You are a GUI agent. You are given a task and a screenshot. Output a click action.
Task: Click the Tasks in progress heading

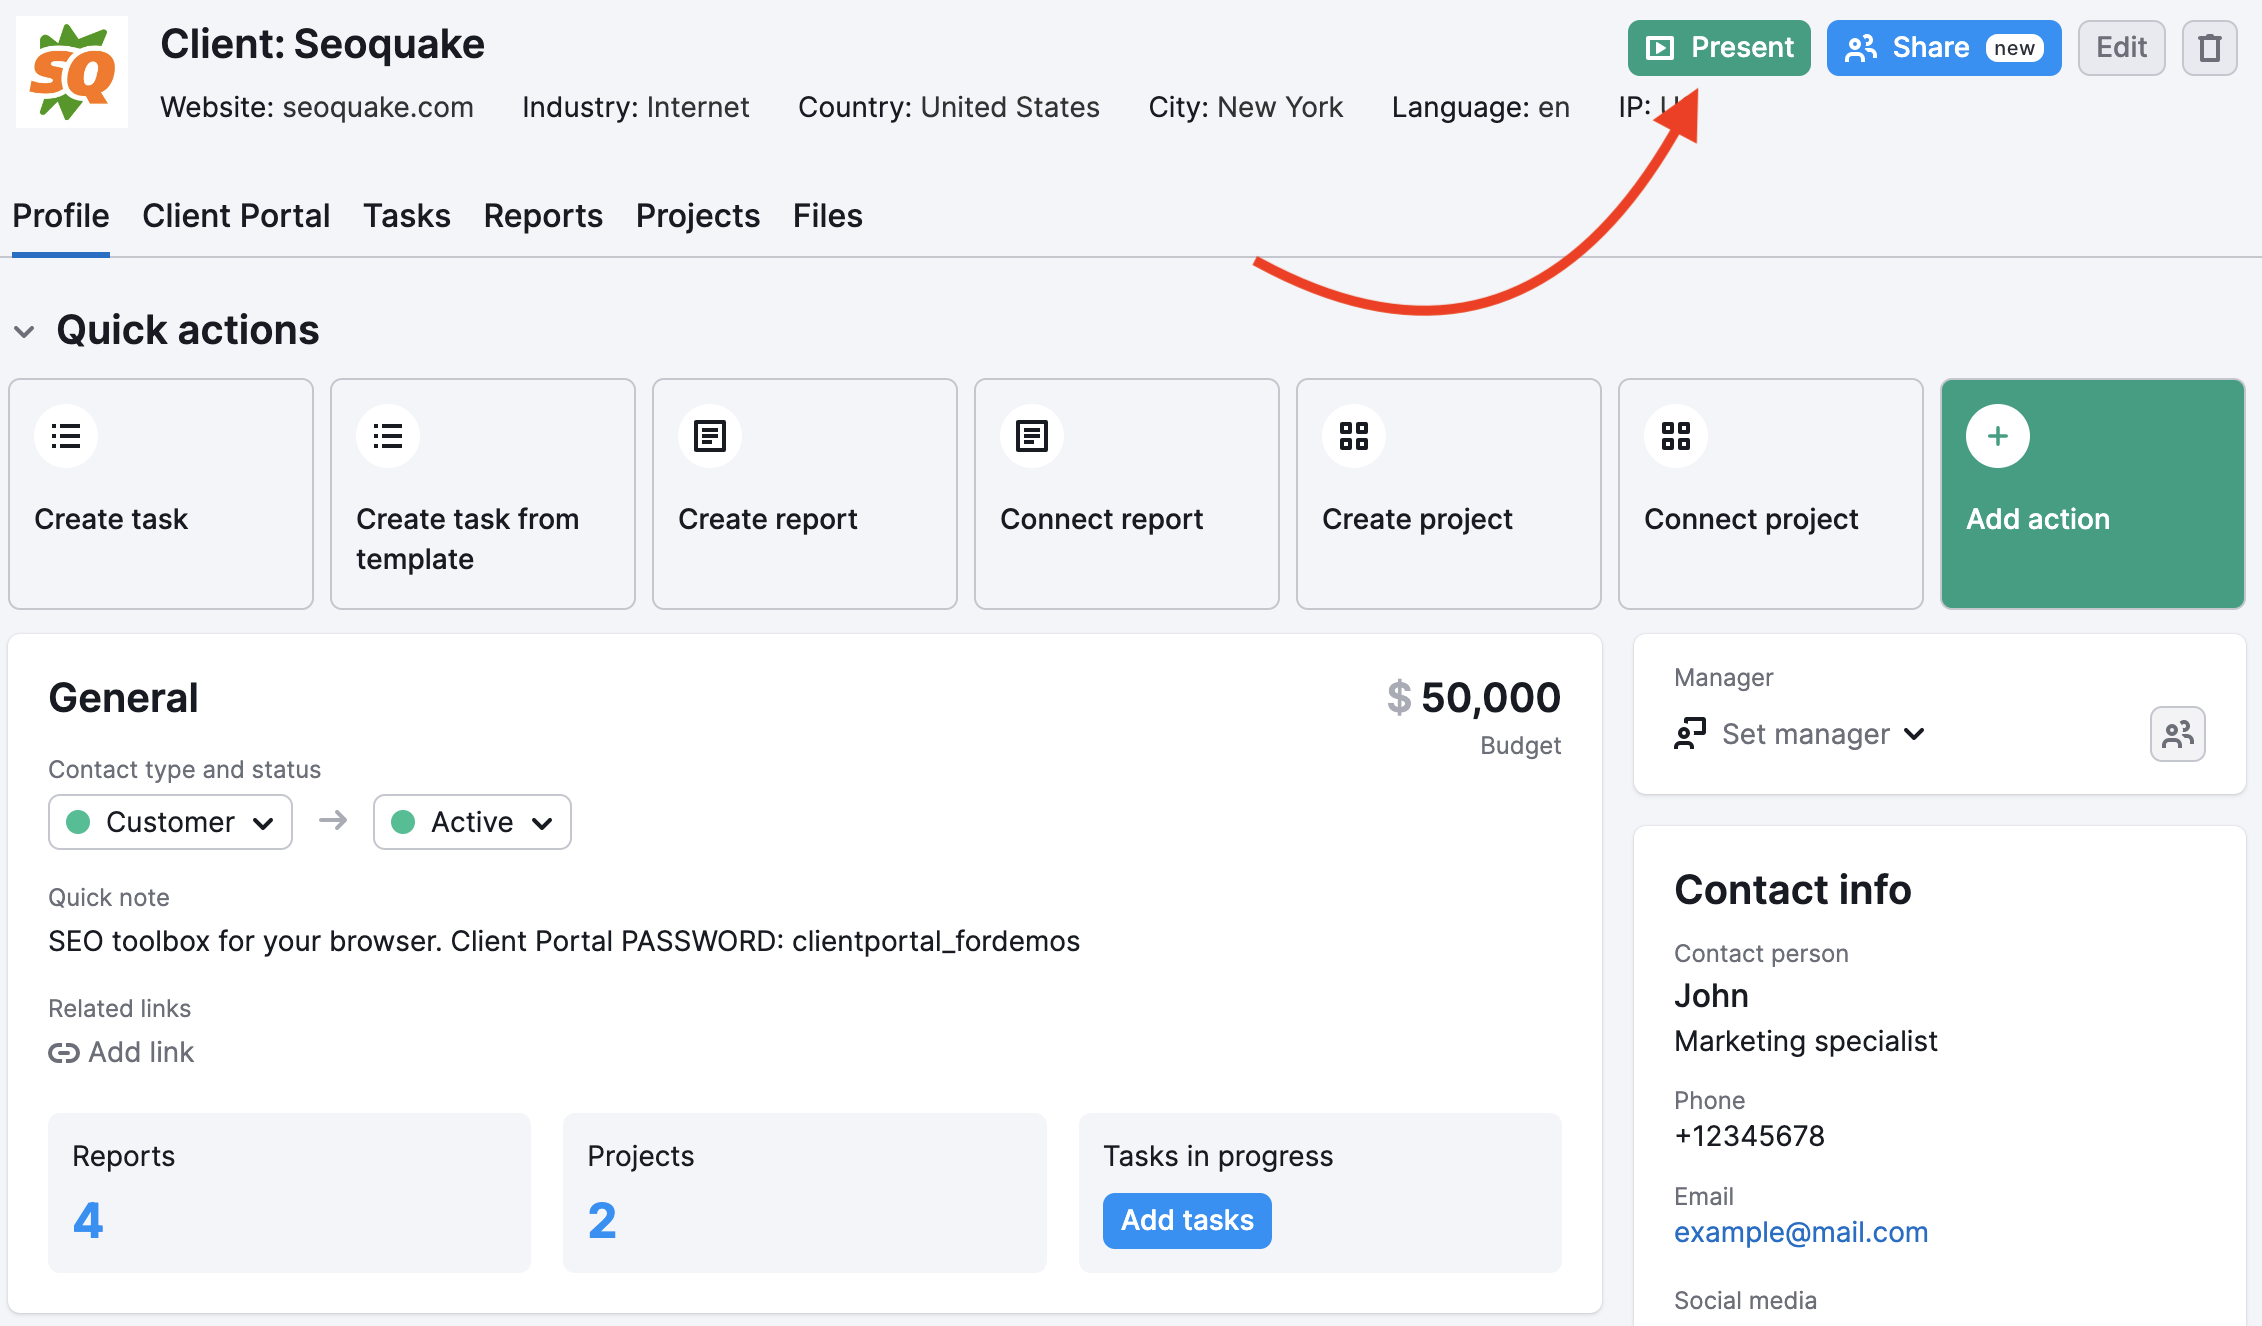click(x=1218, y=1156)
